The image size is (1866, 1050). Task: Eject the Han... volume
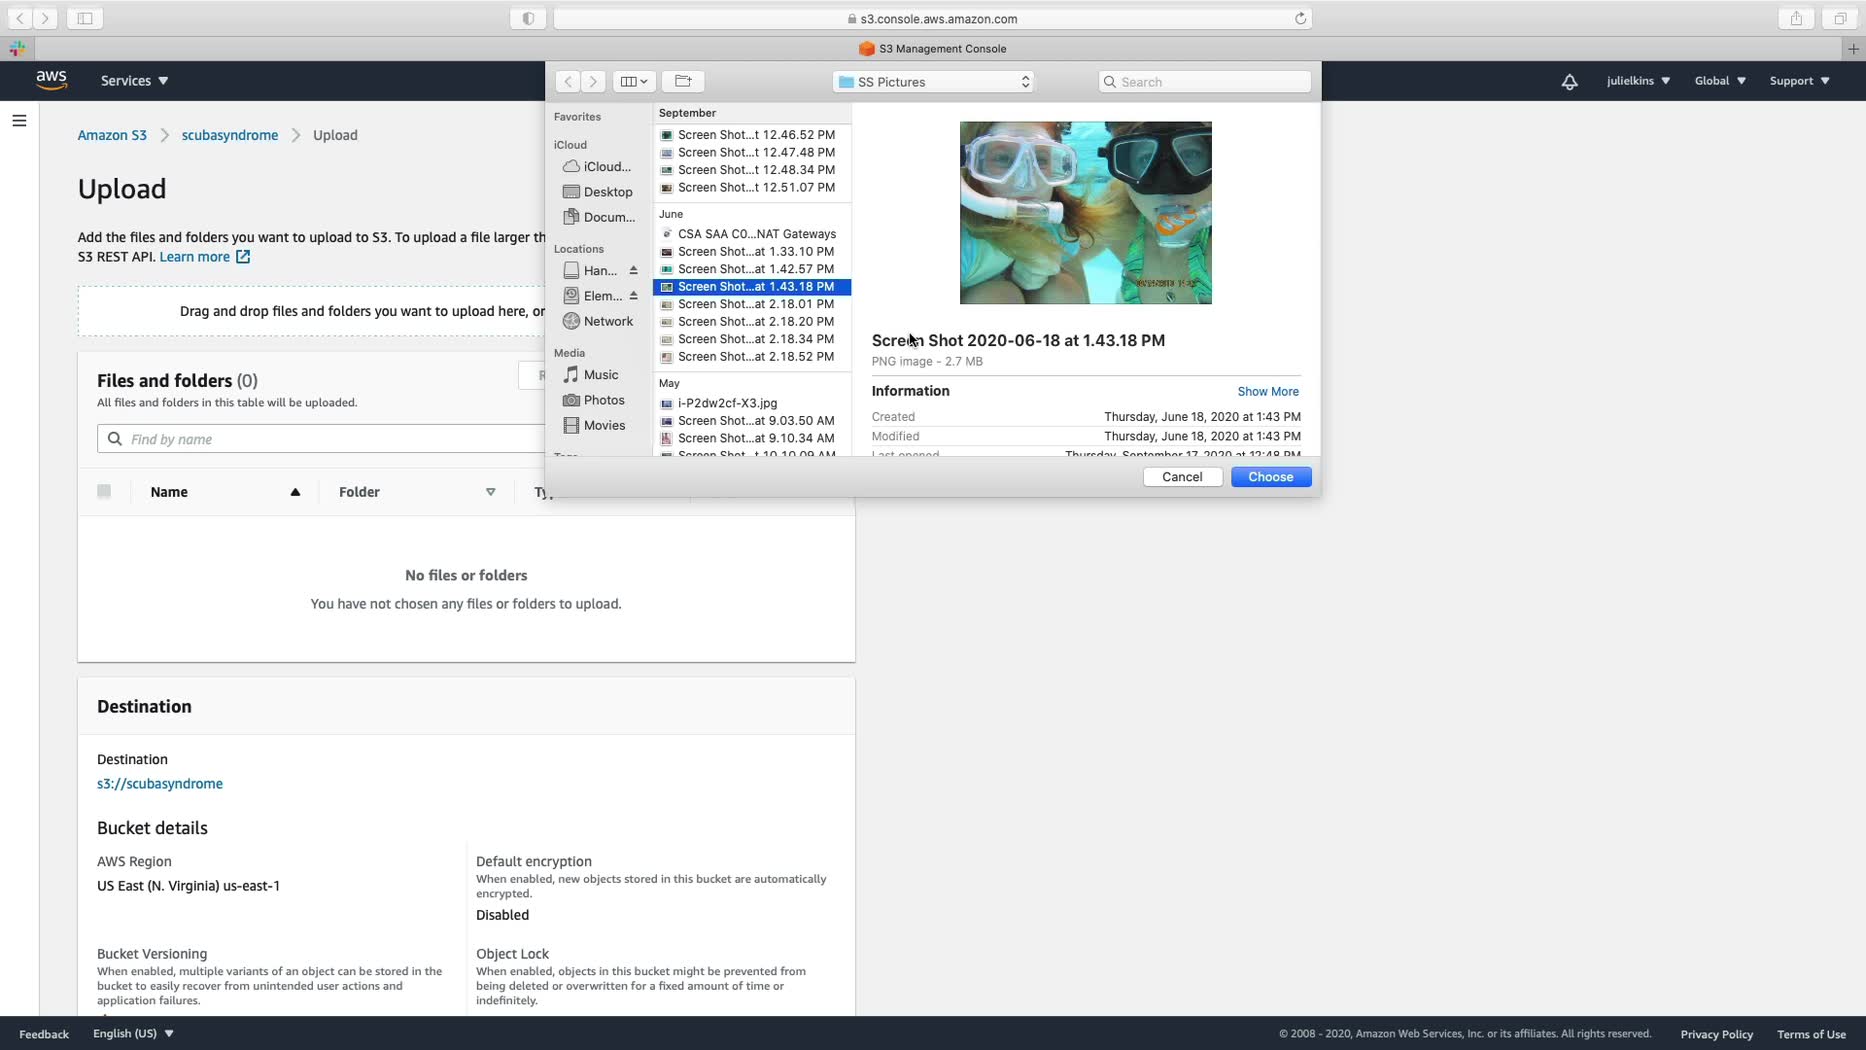pos(633,271)
